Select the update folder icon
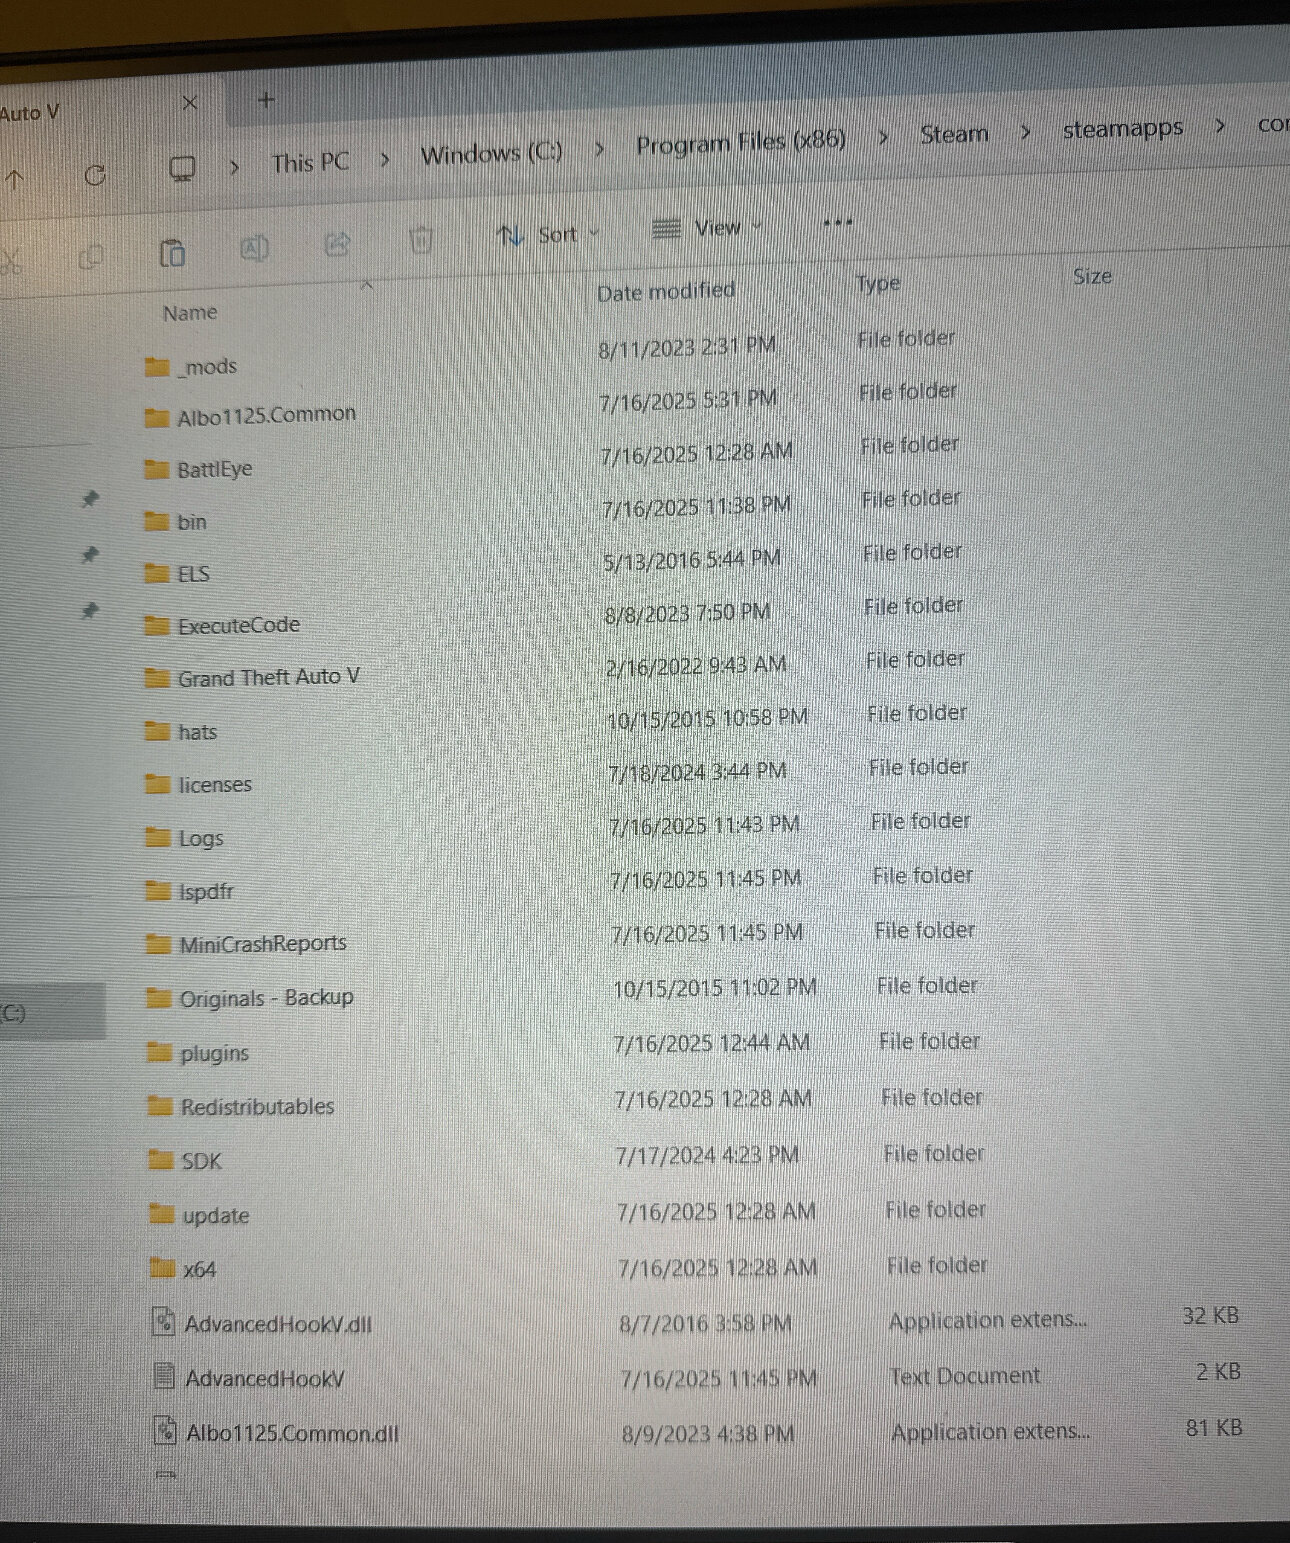 pos(161,1214)
